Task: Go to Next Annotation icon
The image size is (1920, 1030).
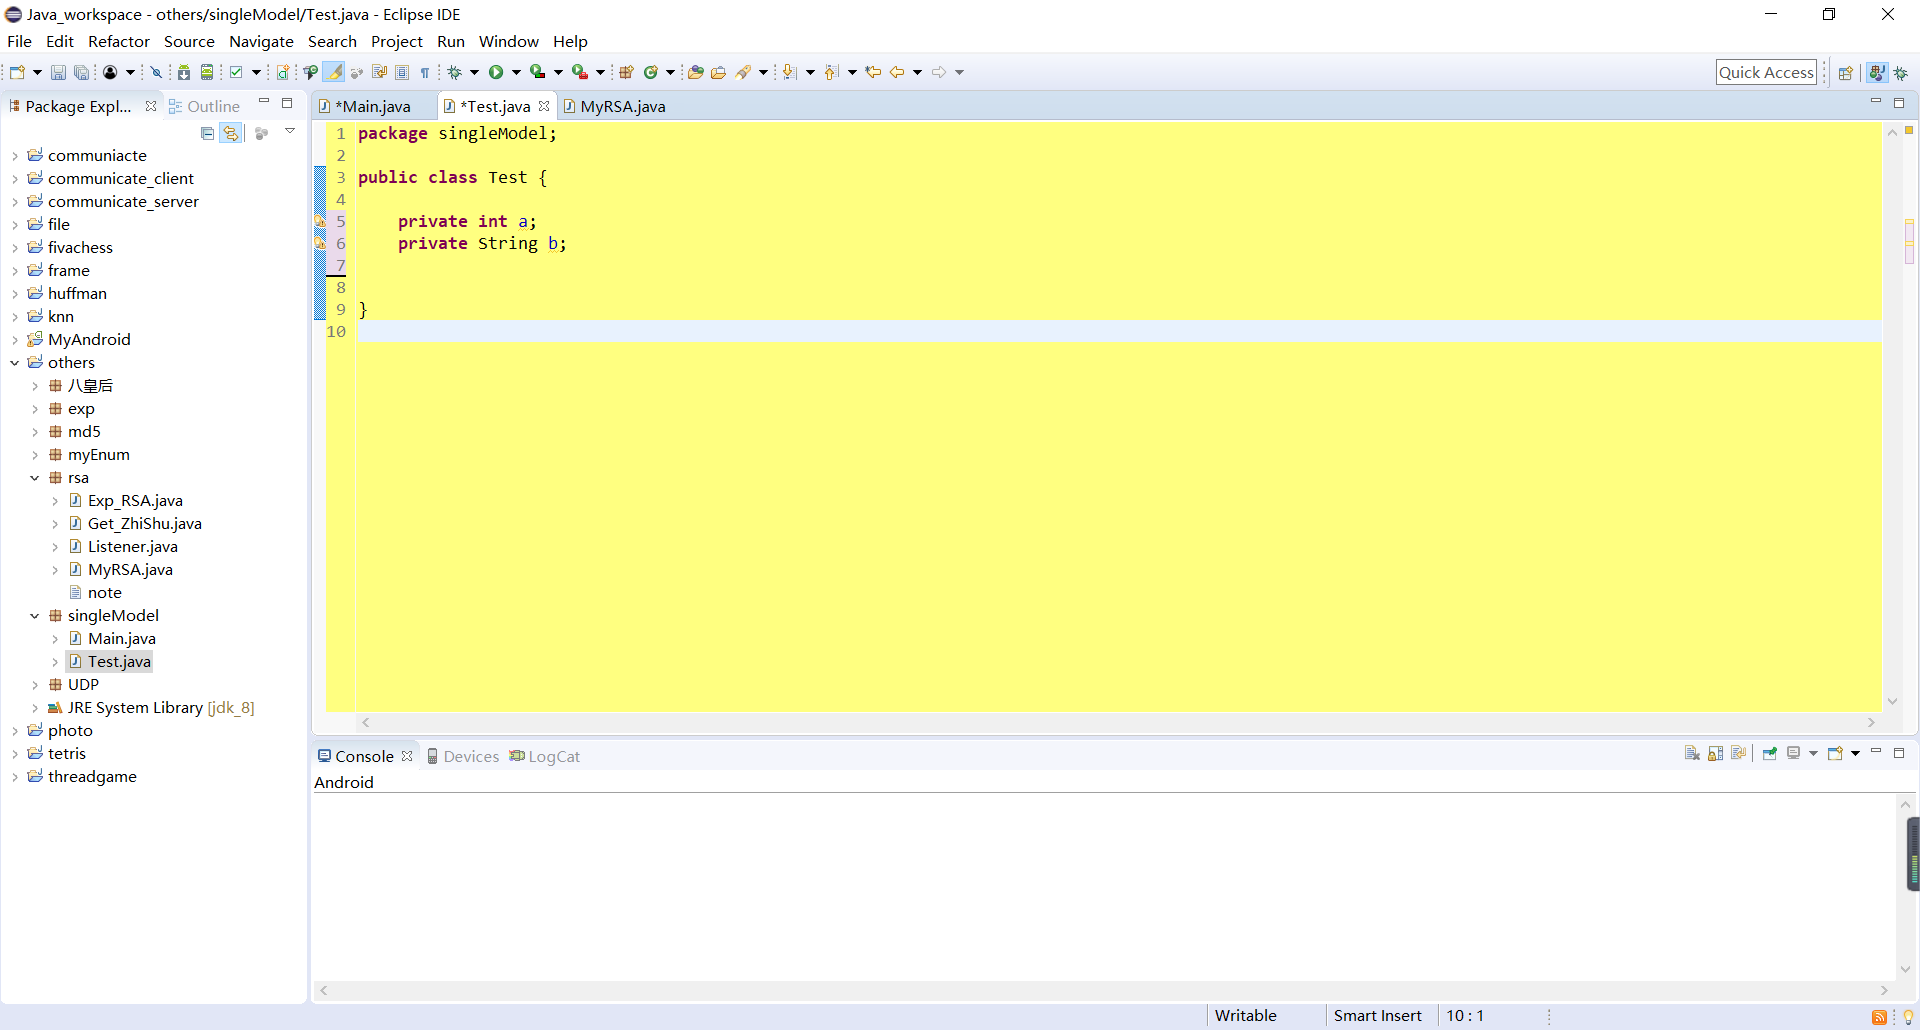Action: (789, 72)
